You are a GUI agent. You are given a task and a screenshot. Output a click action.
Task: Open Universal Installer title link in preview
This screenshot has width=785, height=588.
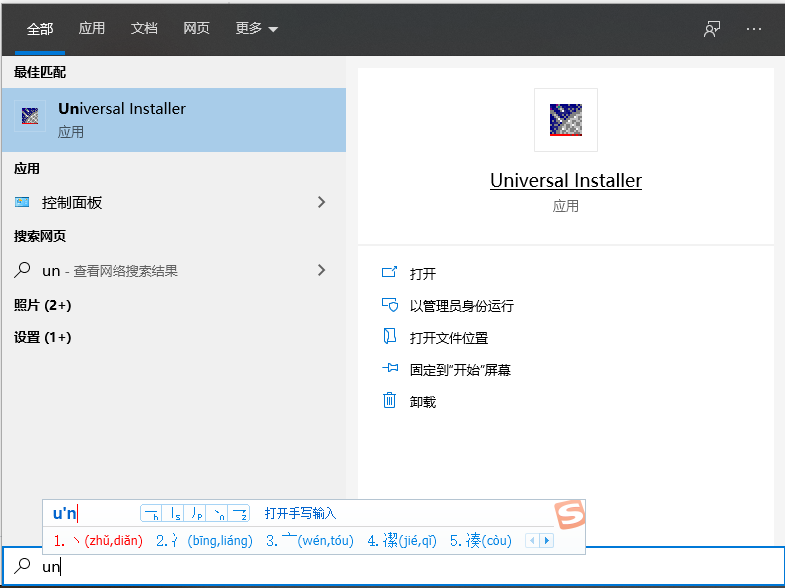[x=566, y=181]
